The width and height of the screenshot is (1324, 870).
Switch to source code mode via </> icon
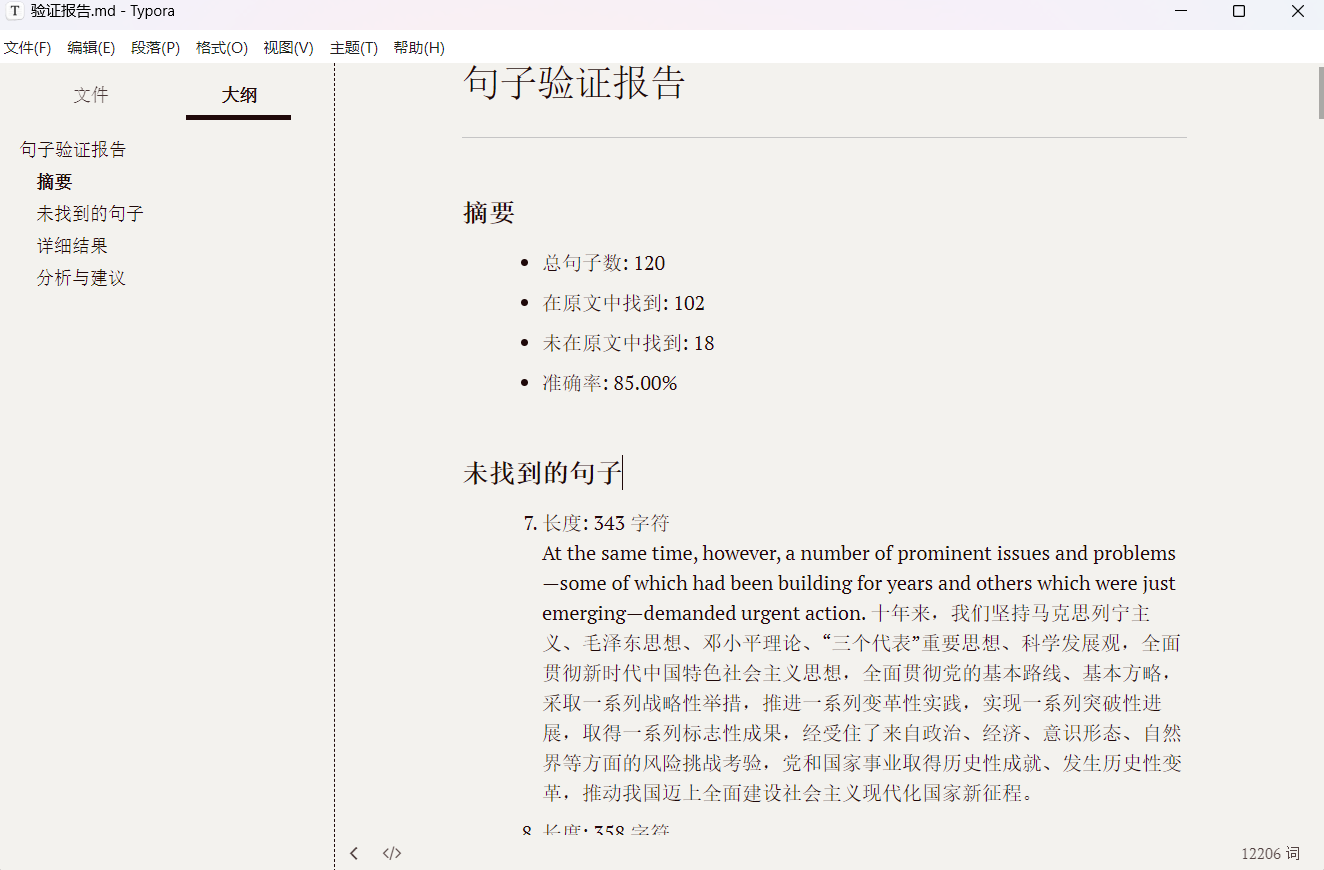pyautogui.click(x=391, y=852)
